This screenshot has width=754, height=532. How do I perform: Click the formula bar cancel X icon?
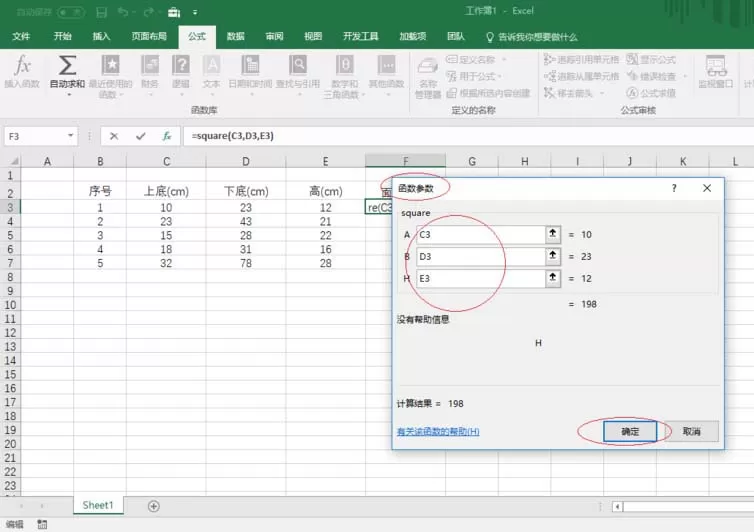point(114,136)
